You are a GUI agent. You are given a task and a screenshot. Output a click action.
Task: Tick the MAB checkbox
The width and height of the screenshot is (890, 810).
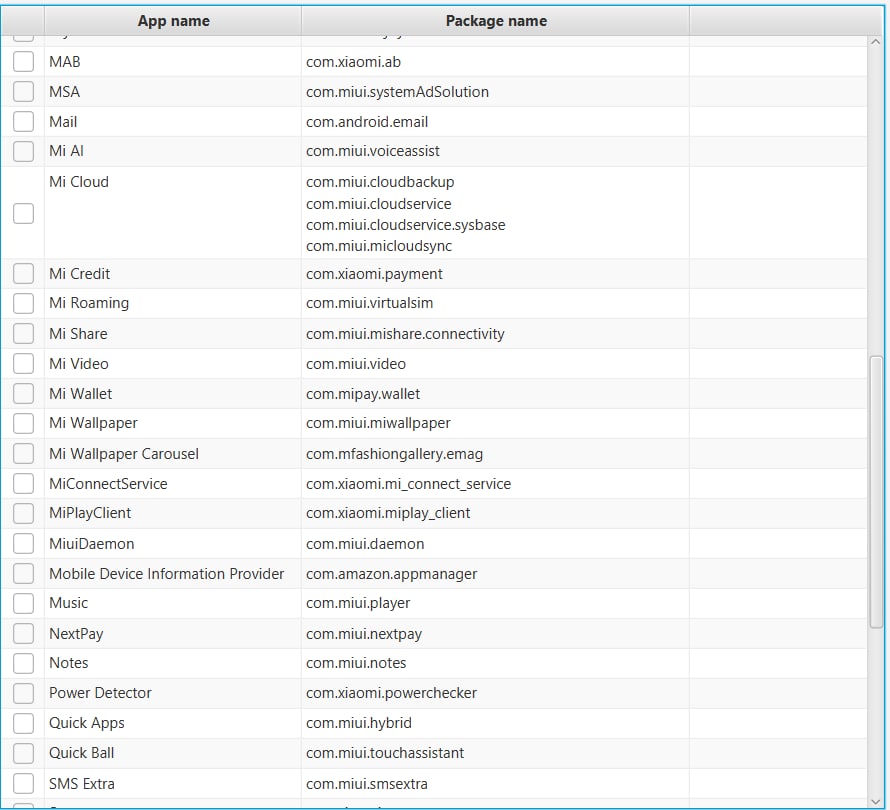pos(23,61)
